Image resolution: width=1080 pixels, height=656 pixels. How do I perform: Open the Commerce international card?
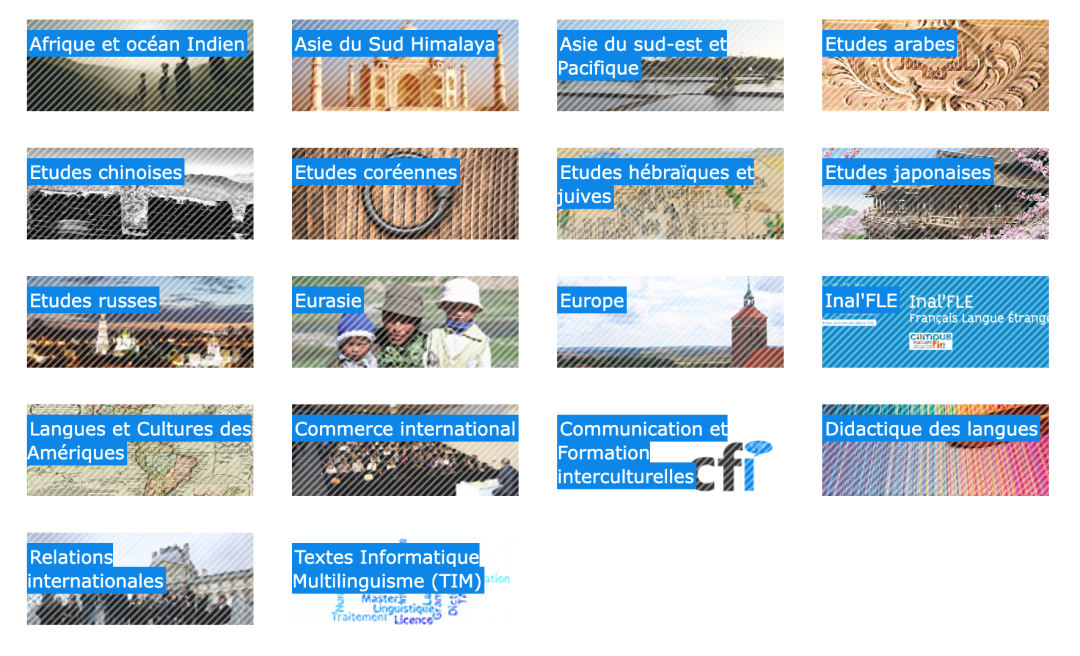click(x=405, y=450)
